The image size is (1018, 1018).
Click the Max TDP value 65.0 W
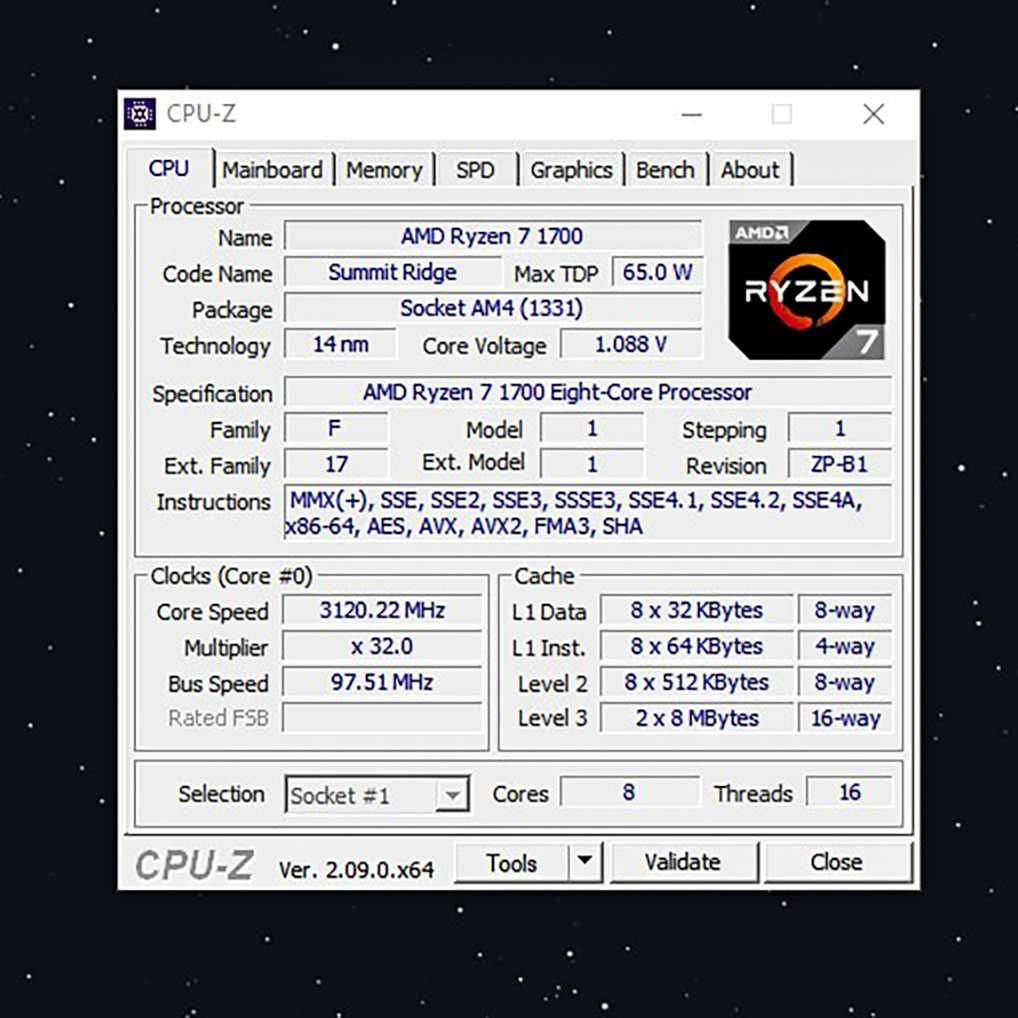657,272
